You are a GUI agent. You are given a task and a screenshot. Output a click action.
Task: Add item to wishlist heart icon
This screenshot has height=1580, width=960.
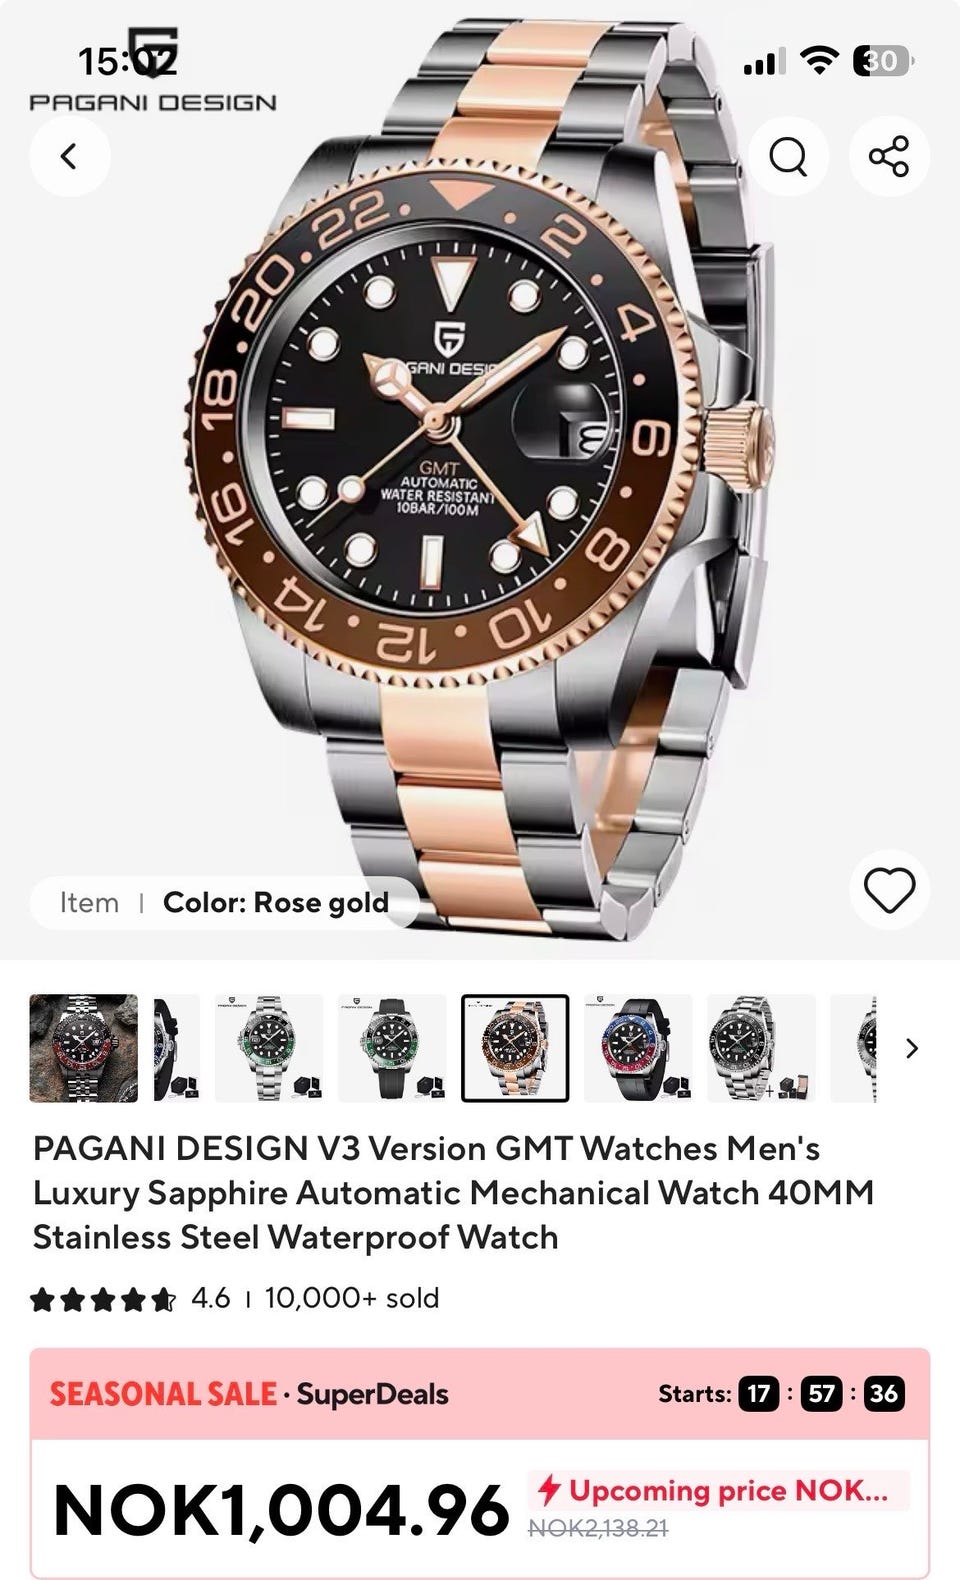coord(889,890)
